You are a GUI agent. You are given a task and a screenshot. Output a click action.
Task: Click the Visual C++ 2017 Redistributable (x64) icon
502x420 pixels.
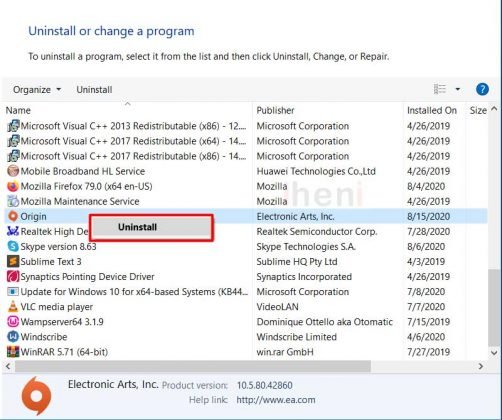coord(13,141)
